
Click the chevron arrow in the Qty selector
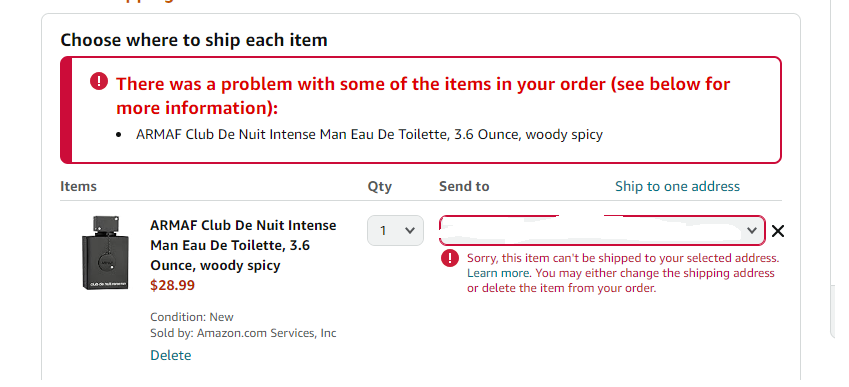(x=410, y=231)
